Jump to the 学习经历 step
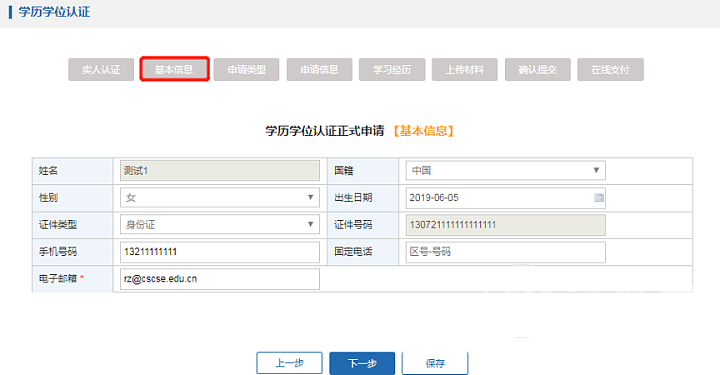 tap(392, 69)
